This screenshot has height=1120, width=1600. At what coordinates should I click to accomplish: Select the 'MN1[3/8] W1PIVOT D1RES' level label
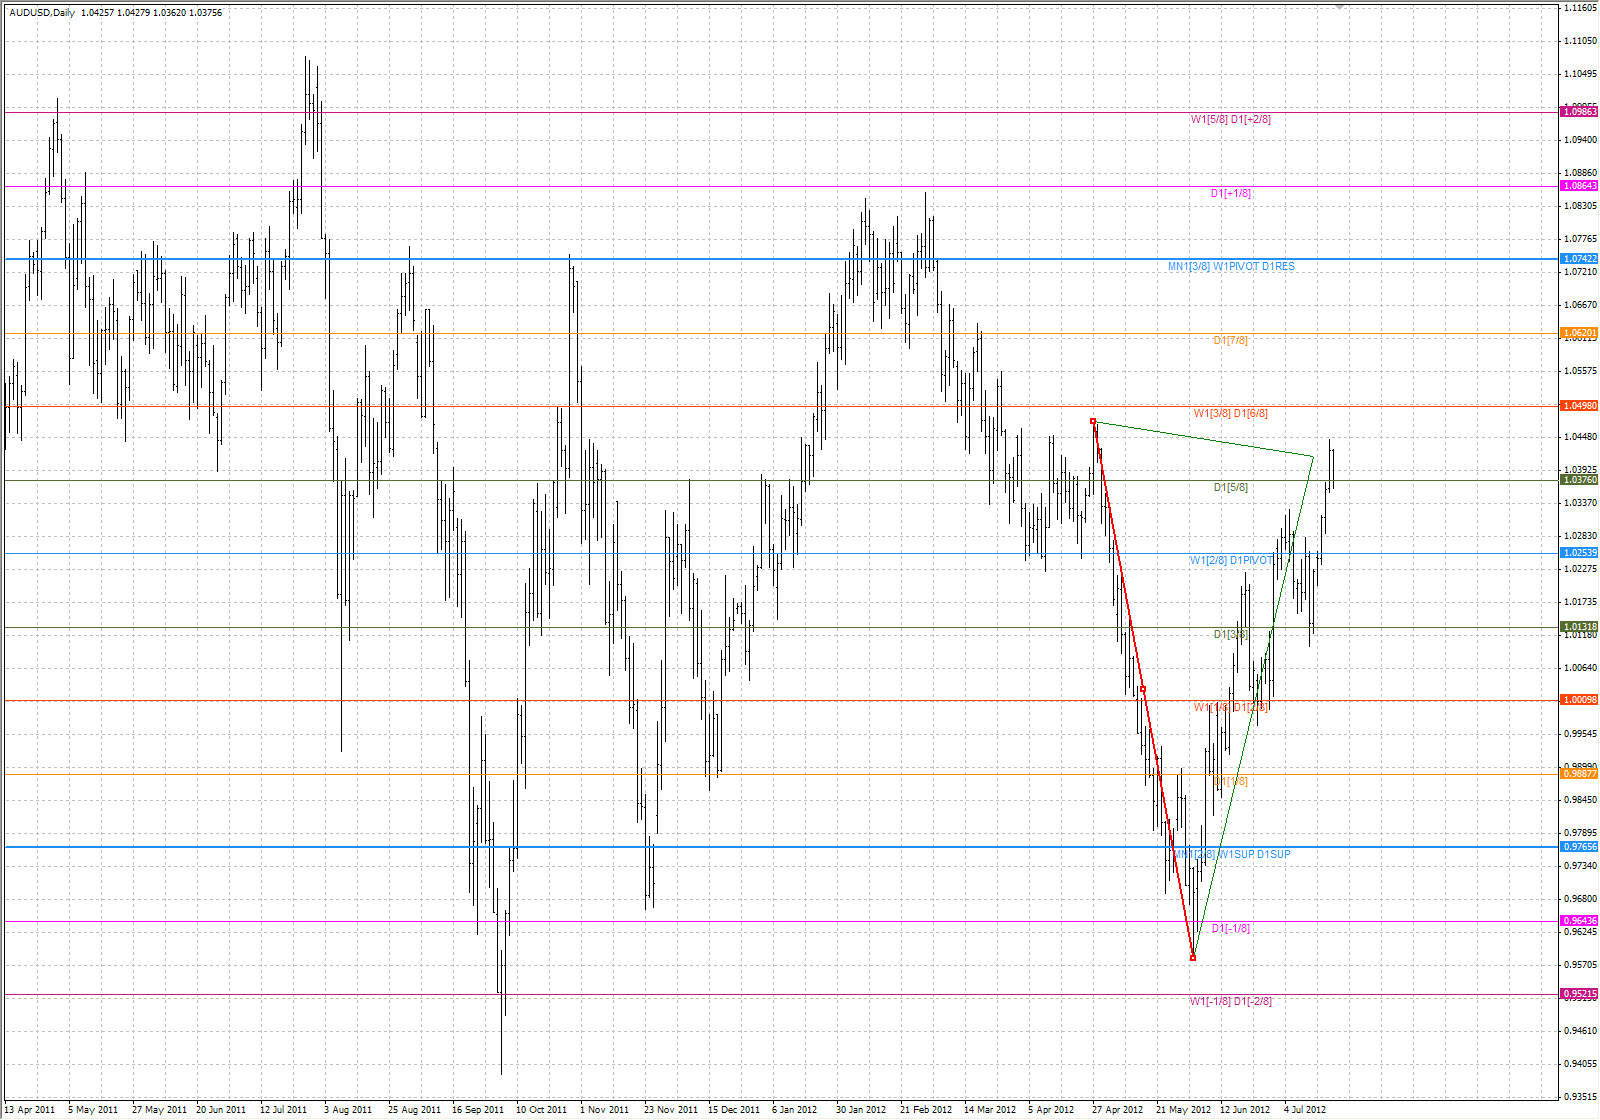point(1231,267)
